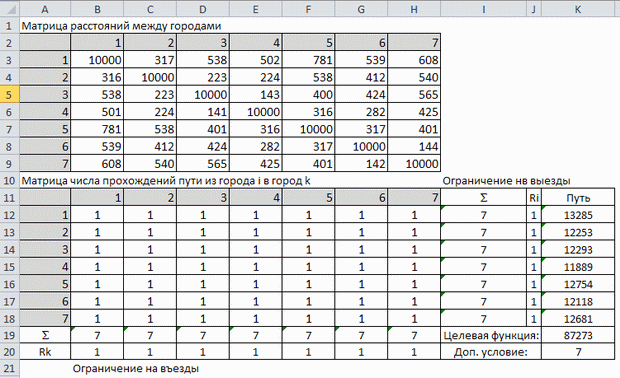Click cell containing 316 in row 4
The image size is (620, 378).
[97, 77]
